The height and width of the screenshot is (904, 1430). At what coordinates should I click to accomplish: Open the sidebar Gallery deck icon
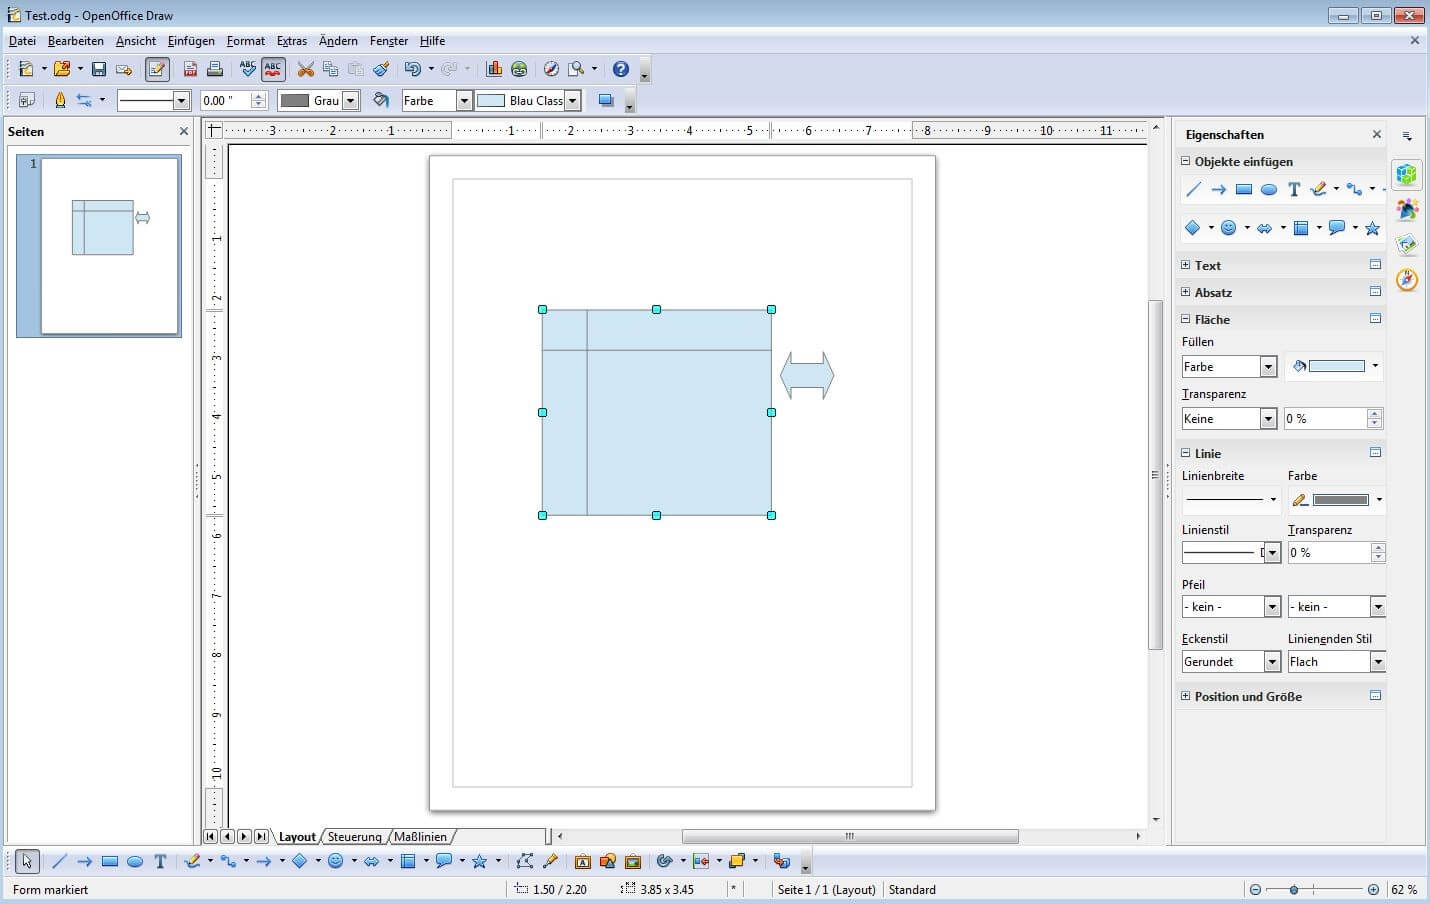1407,245
